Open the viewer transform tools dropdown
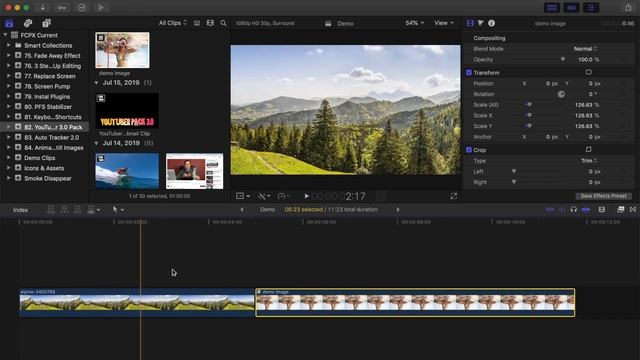Image resolution: width=640 pixels, height=360 pixels. [243, 196]
